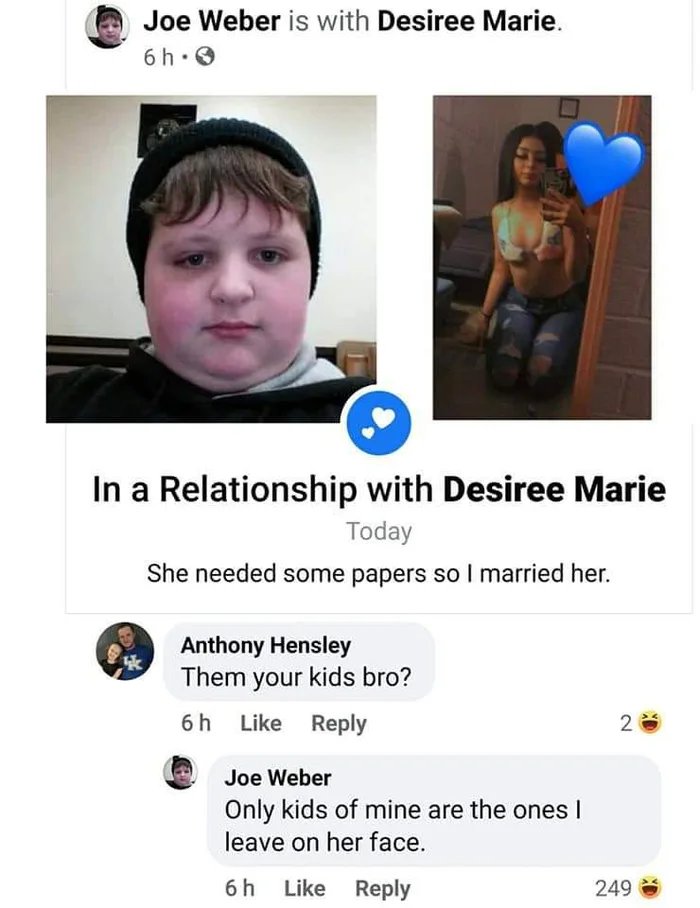This screenshot has height=908, width=700.
Task: Click the 6 h timestamp on Anthony's comment
Action: [196, 723]
